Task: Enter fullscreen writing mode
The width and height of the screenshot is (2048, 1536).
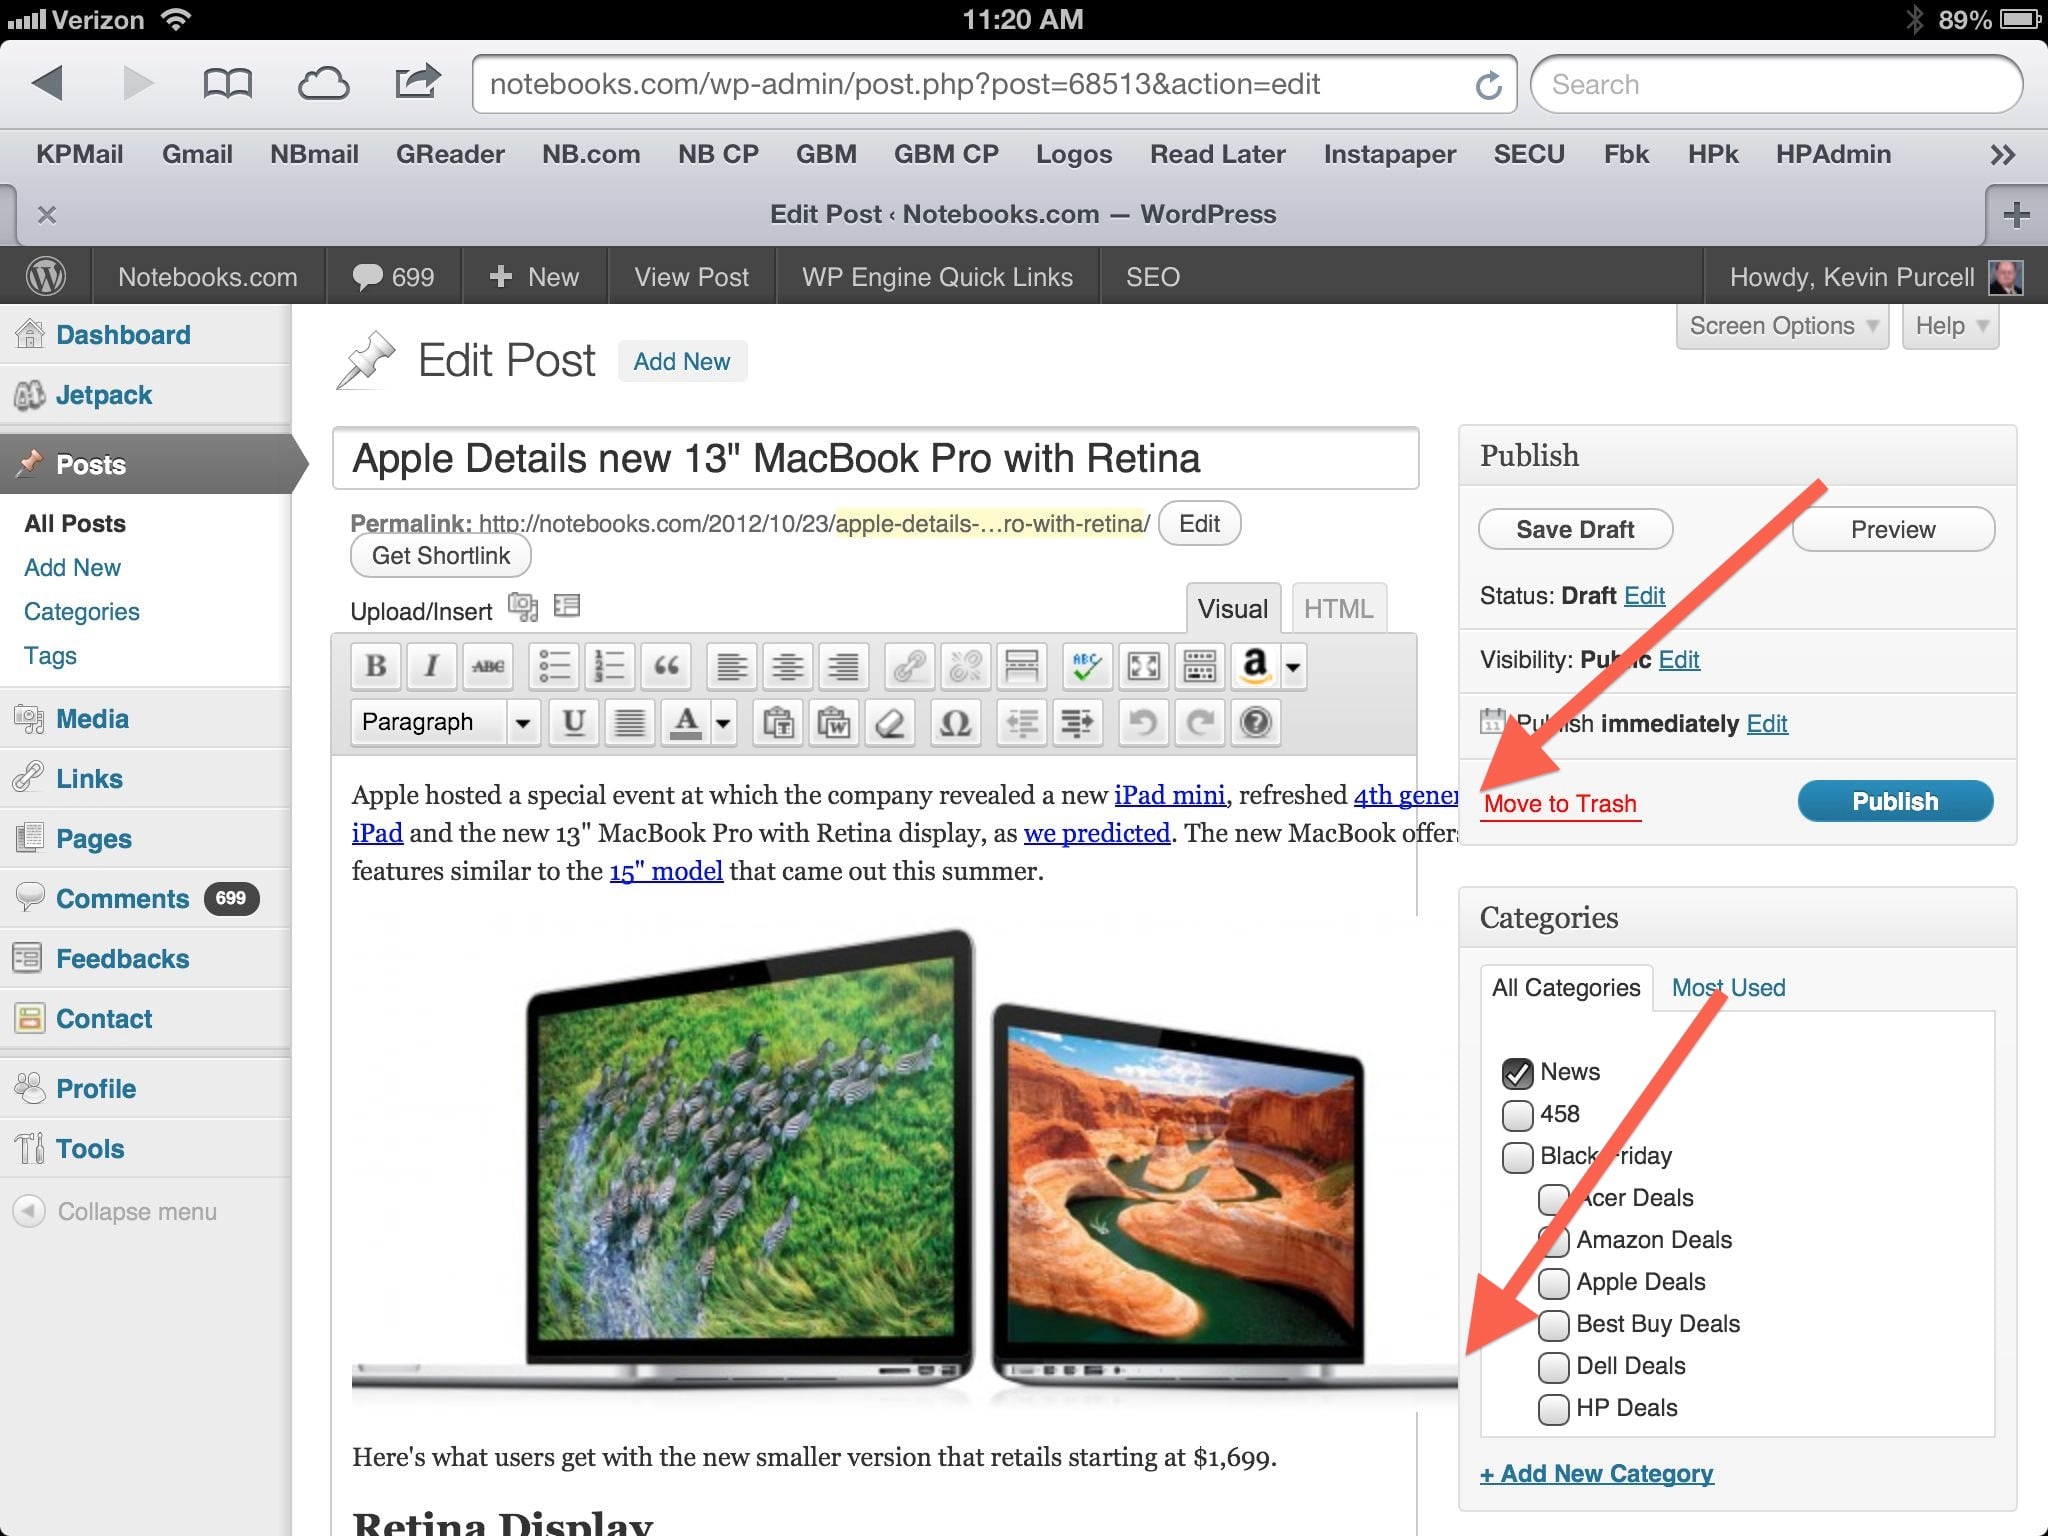Action: coord(1144,666)
